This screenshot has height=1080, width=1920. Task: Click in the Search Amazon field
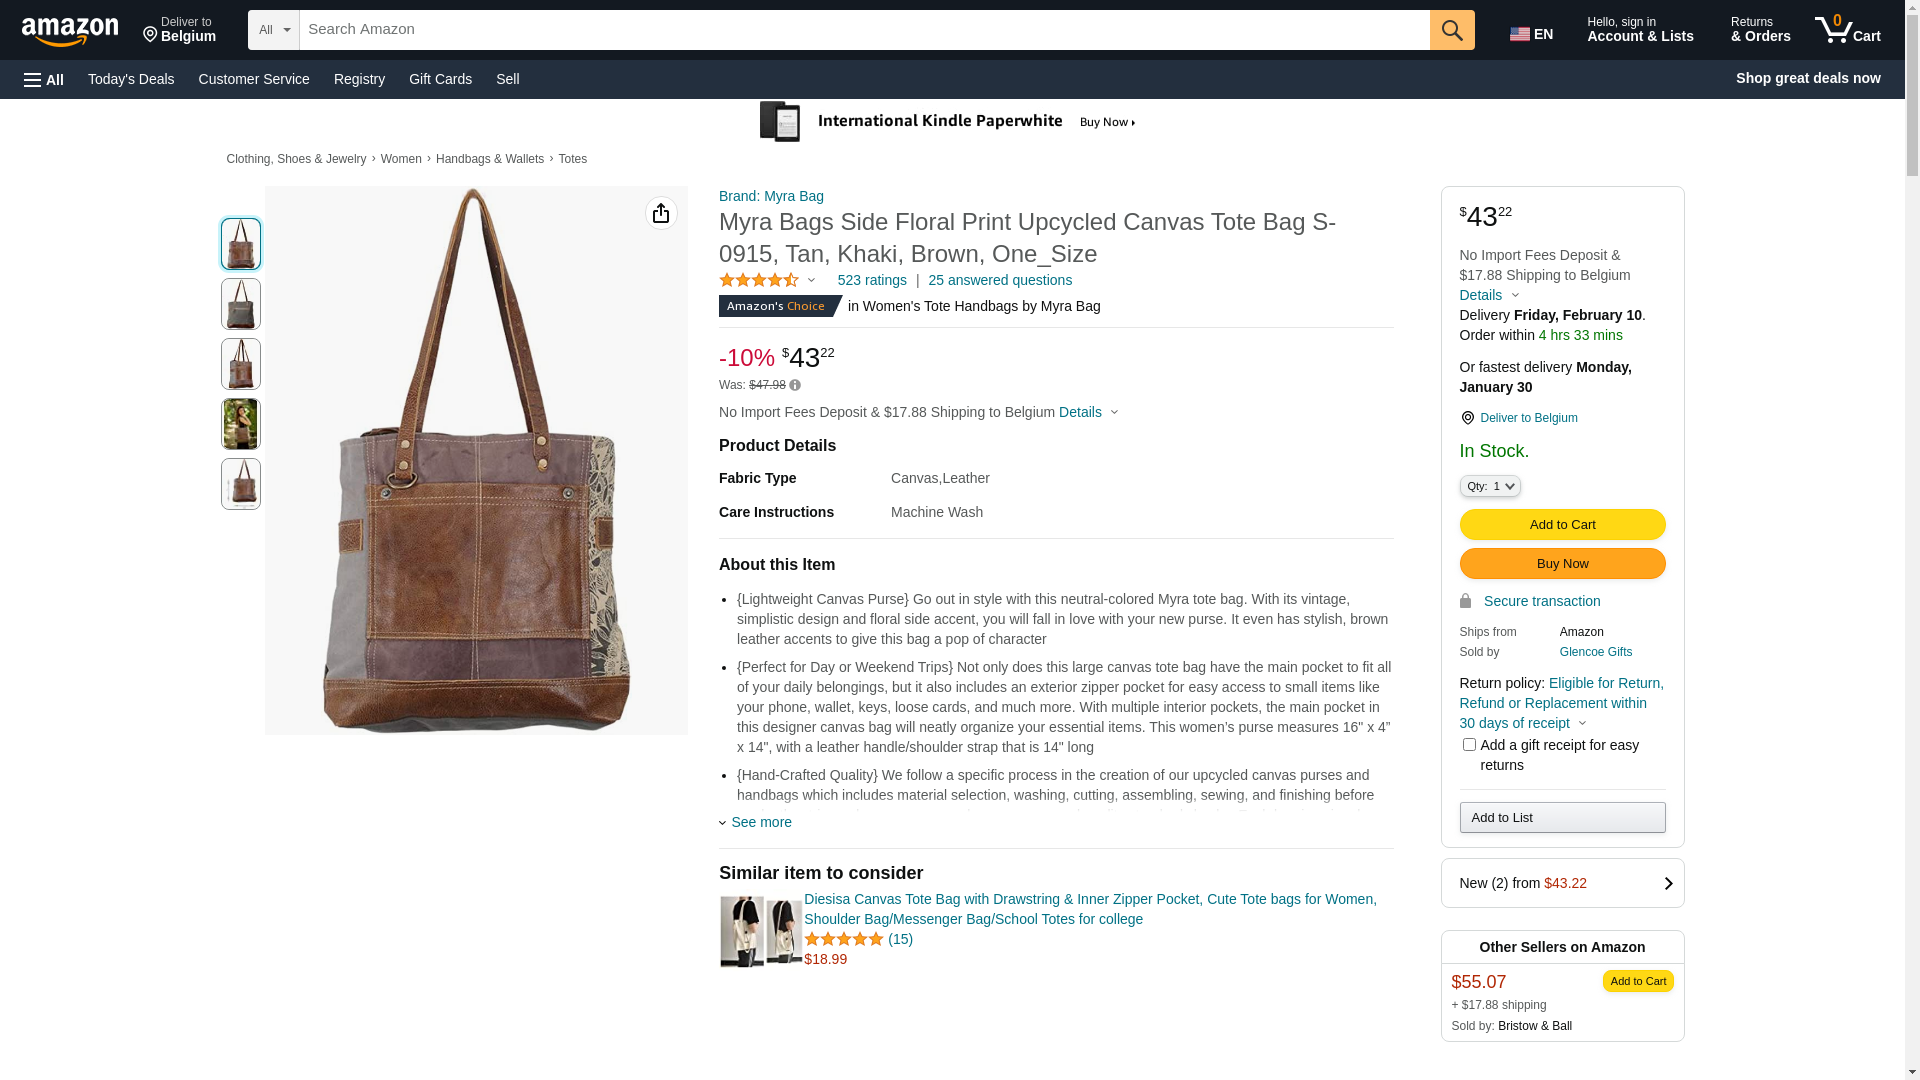864,30
